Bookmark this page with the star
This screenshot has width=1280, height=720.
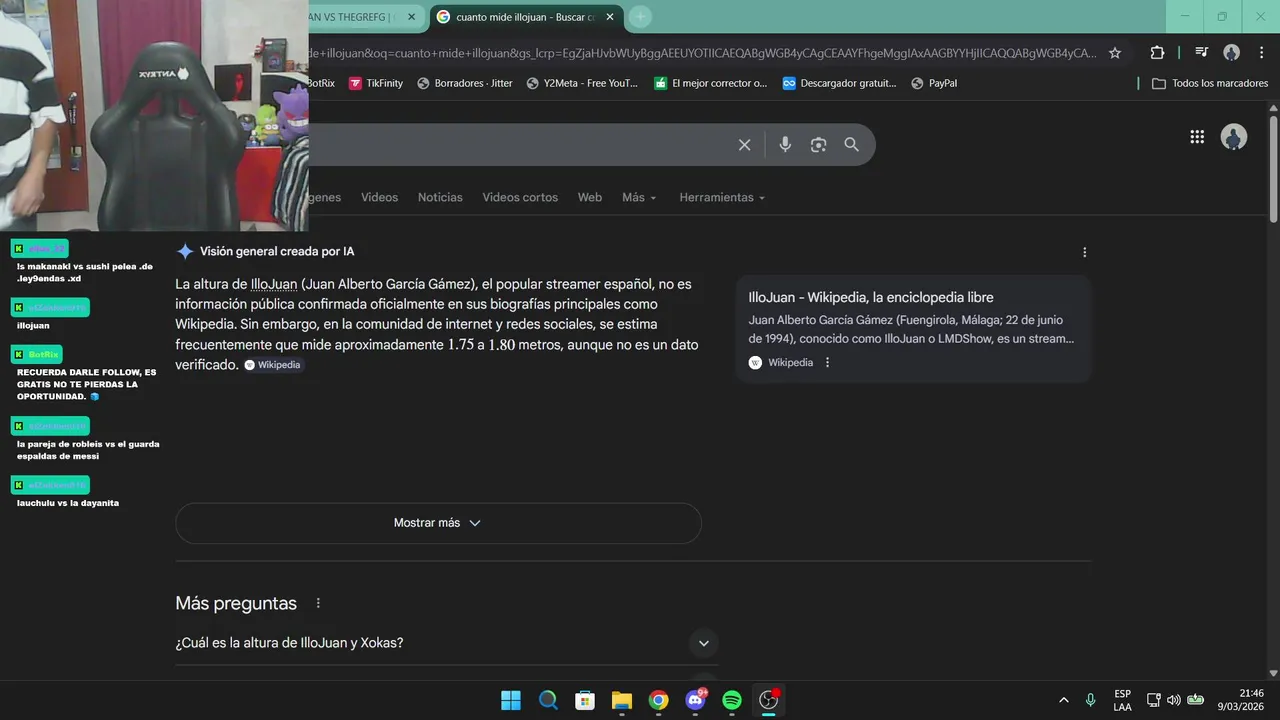tap(1115, 53)
